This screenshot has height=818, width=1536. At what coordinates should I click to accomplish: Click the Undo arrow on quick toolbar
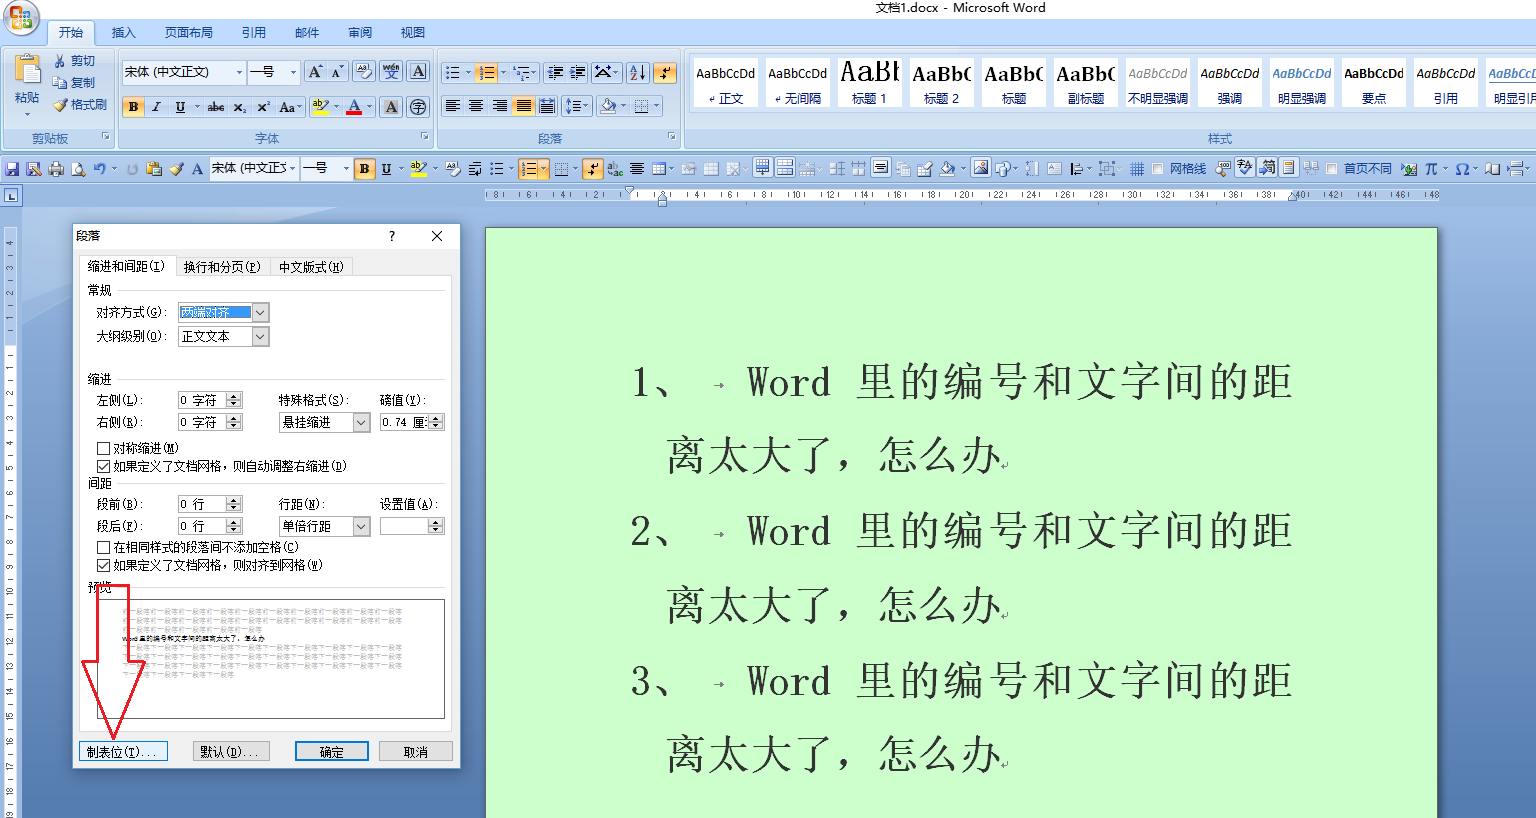99,169
